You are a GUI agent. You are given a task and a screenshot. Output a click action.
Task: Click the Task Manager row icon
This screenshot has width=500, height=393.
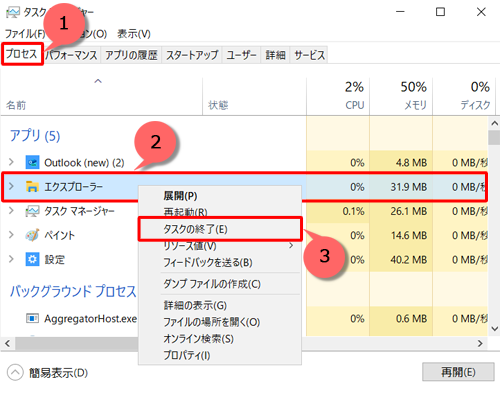[32, 211]
